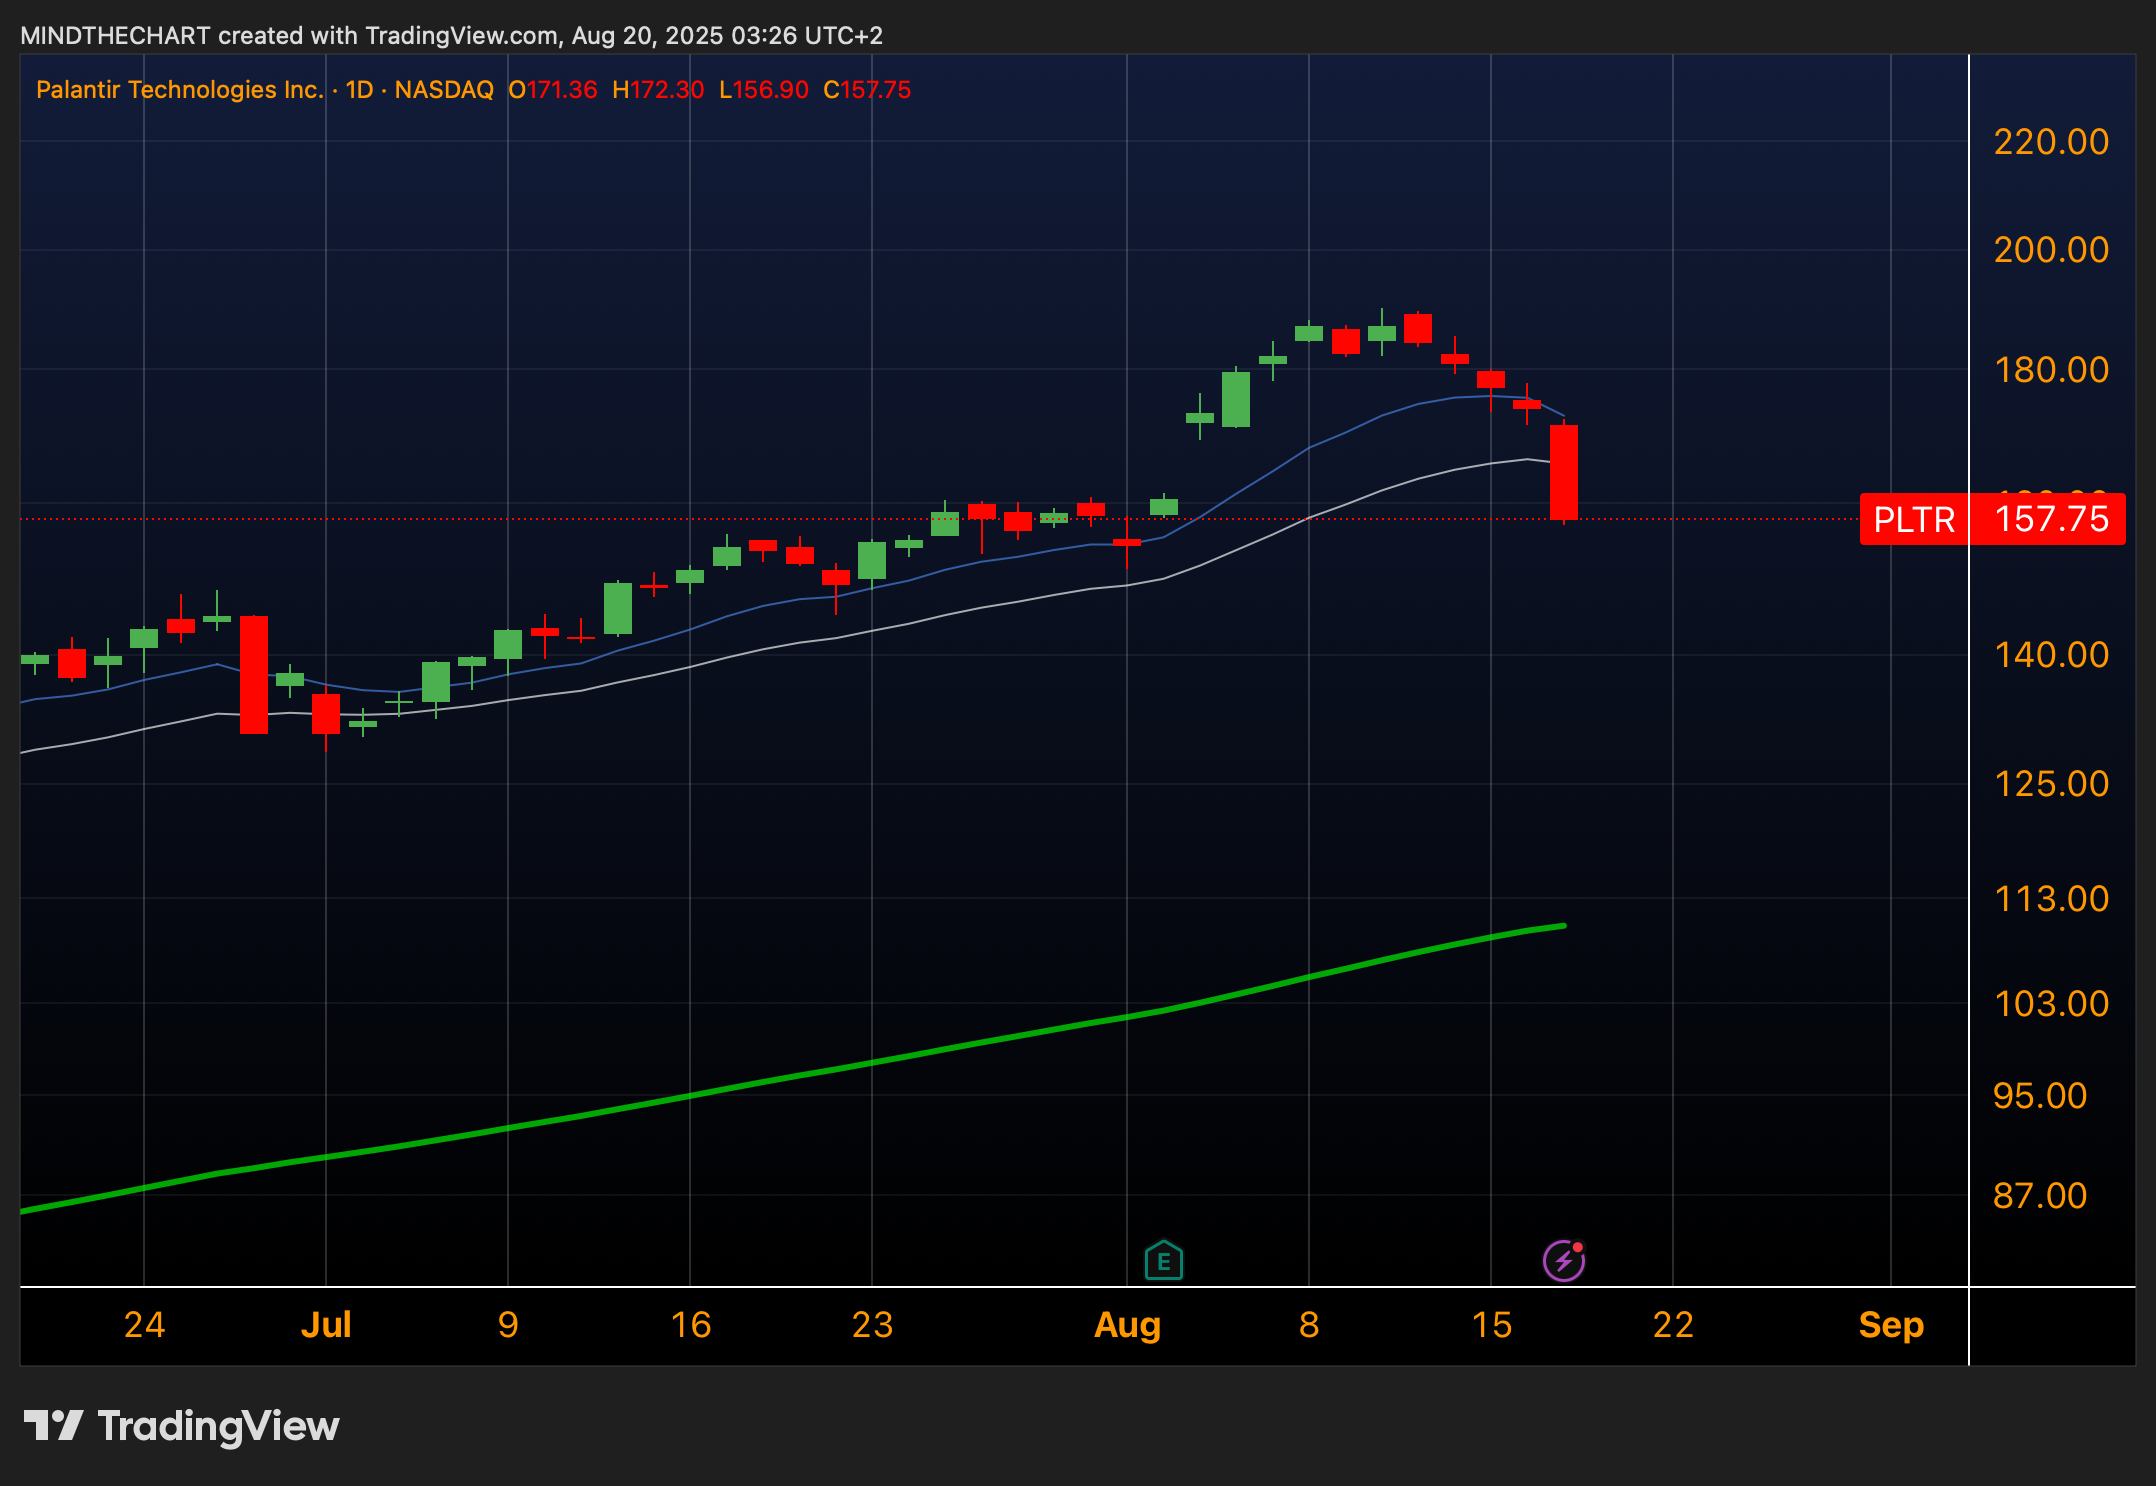2156x1486 pixels.
Task: Click the PLTR ticker price label
Action: coord(1913,520)
